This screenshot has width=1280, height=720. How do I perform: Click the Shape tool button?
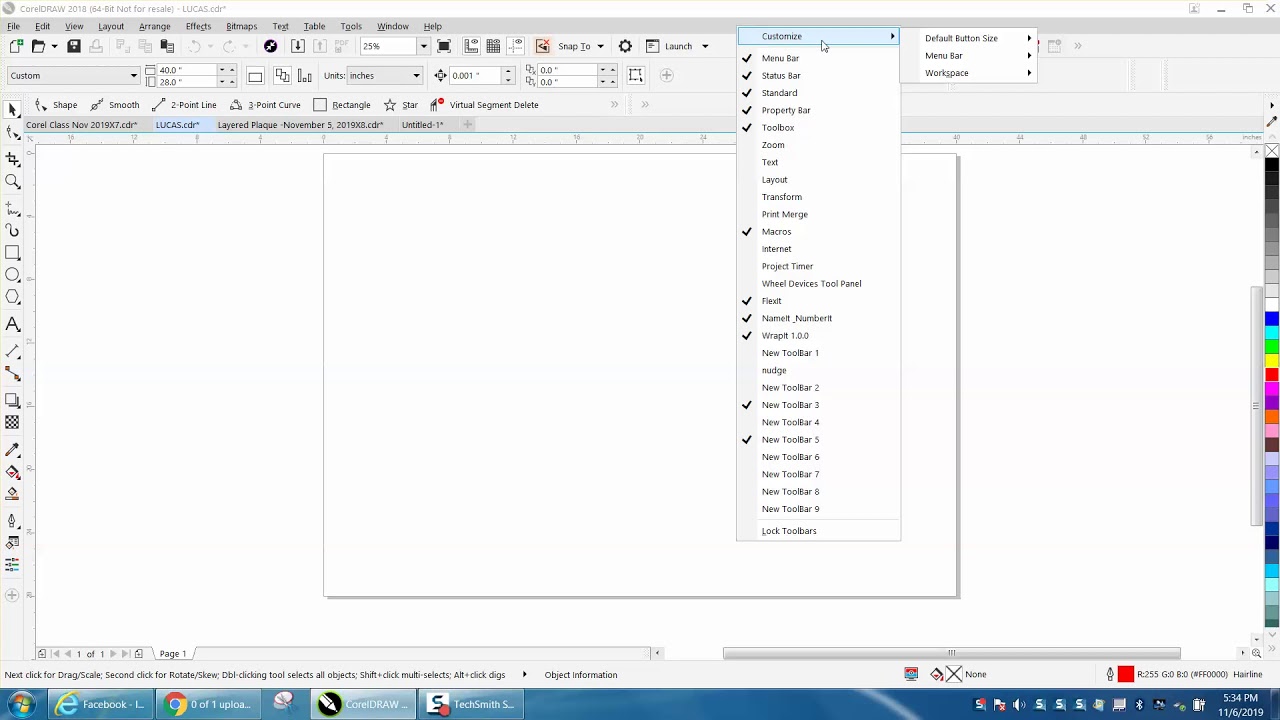(x=56, y=105)
